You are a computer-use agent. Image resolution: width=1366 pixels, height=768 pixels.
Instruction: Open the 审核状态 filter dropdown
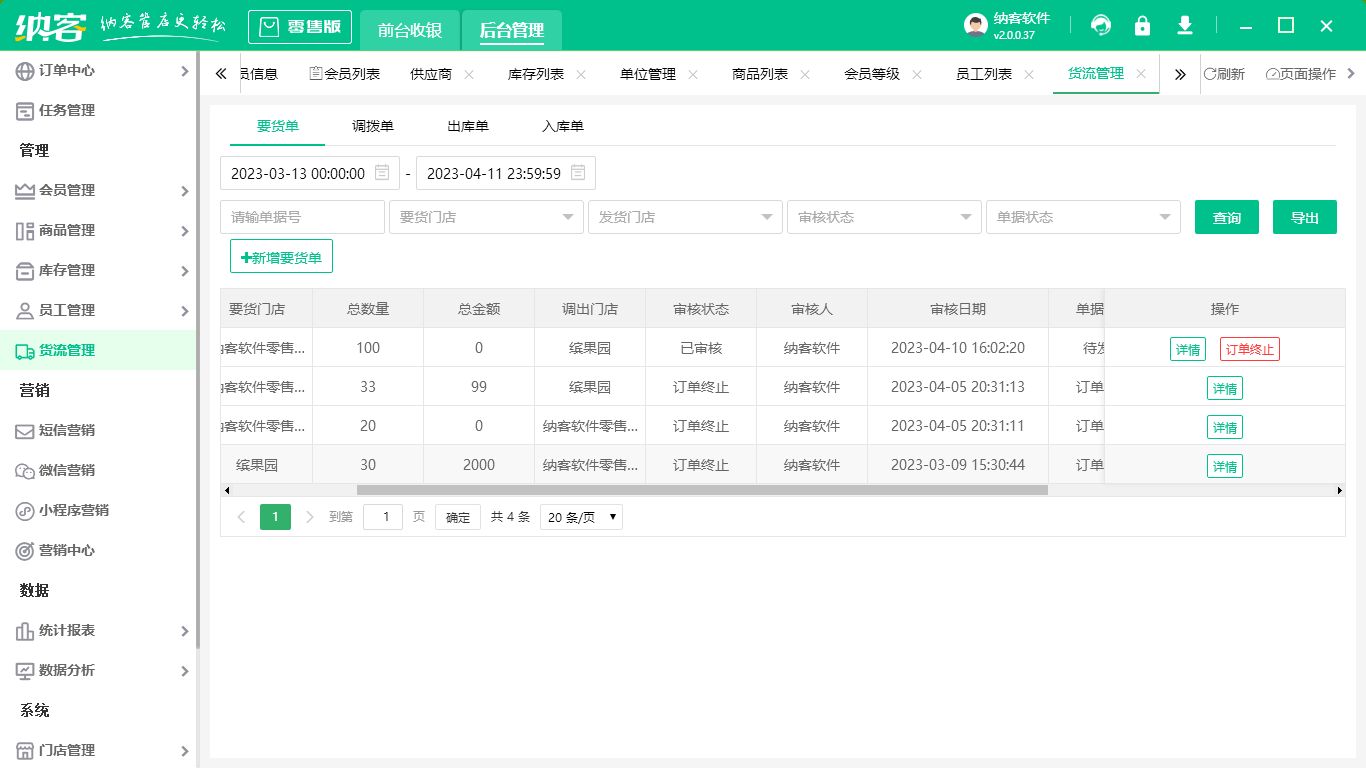884,216
